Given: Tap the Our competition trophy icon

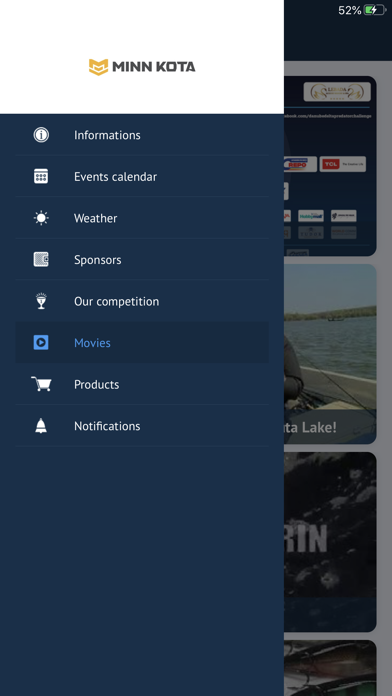Looking at the screenshot, I should pos(41,301).
